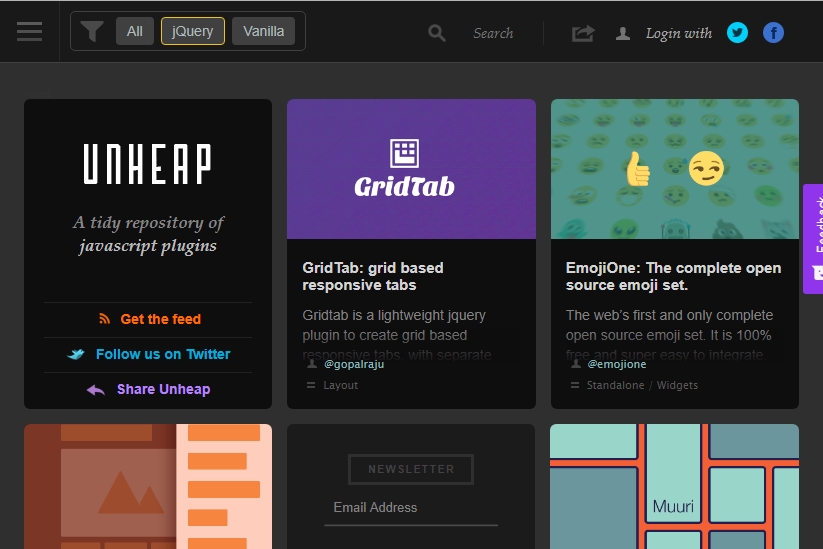Open the GridTab purple thumbnail
823x549 pixels.
pyautogui.click(x=412, y=169)
